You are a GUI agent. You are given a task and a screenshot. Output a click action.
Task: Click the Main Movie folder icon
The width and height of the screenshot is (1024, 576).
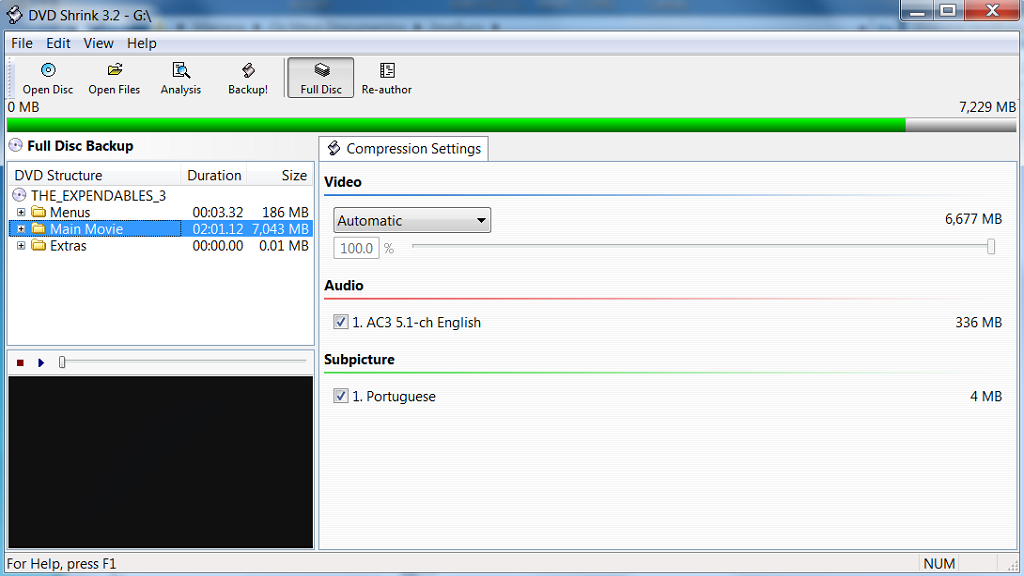click(39, 229)
